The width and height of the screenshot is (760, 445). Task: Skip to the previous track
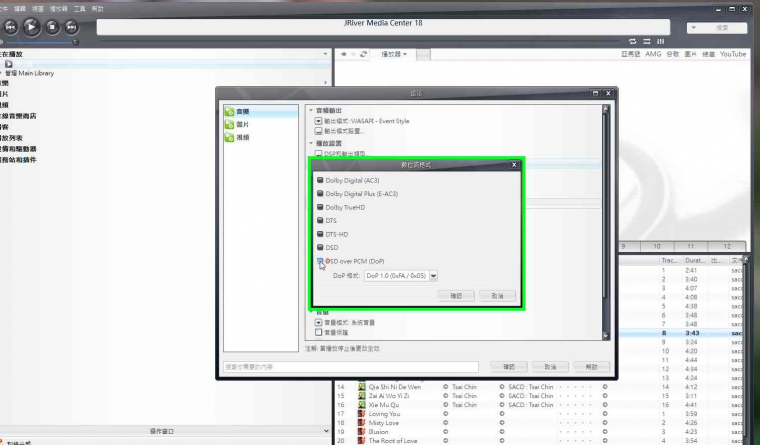[x=10, y=27]
